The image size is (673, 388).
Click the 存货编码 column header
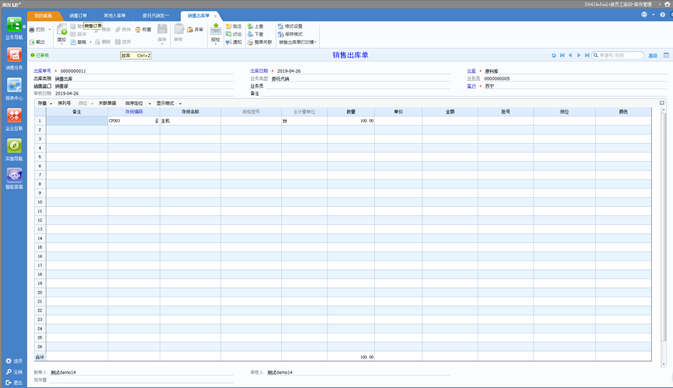click(x=134, y=112)
